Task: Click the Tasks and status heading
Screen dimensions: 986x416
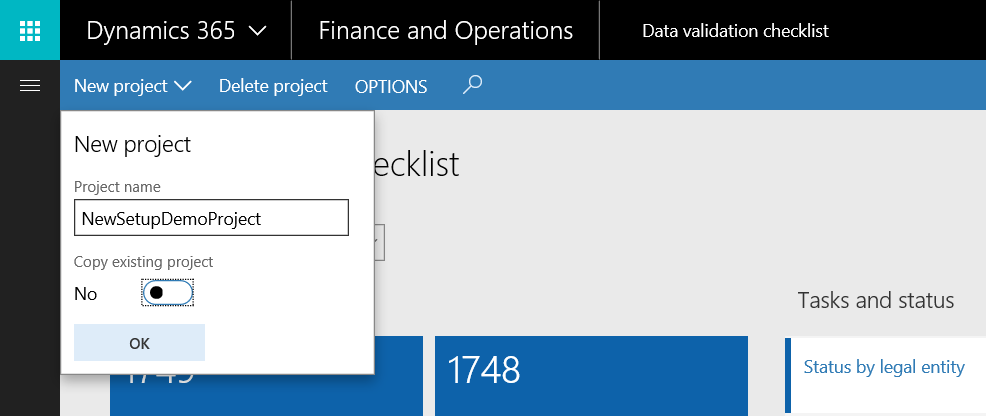Action: pyautogui.click(x=876, y=300)
